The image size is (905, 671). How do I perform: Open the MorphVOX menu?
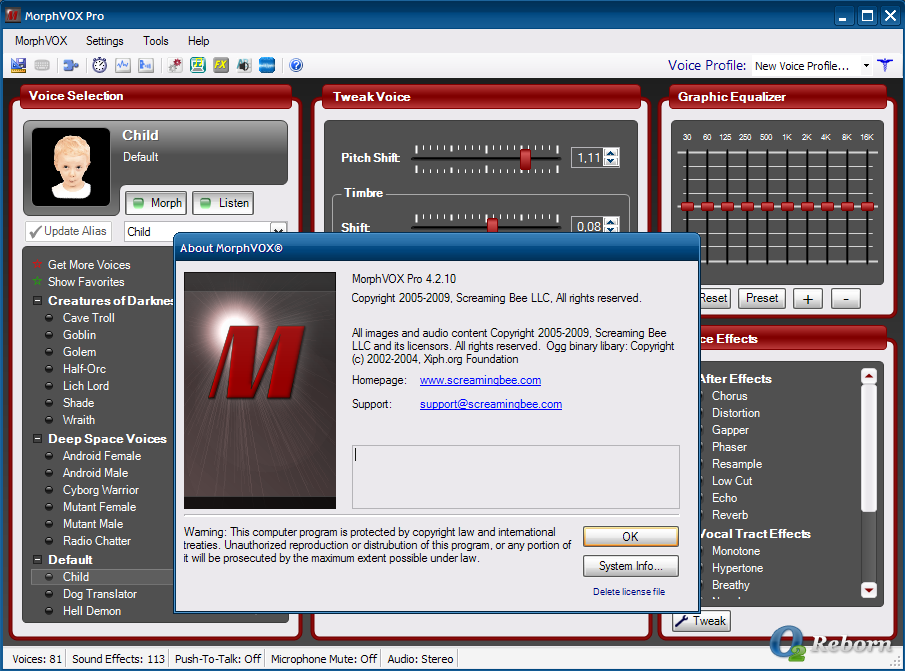[x=41, y=41]
